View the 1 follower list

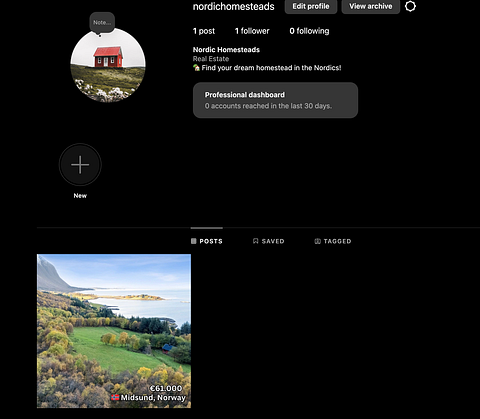click(252, 31)
